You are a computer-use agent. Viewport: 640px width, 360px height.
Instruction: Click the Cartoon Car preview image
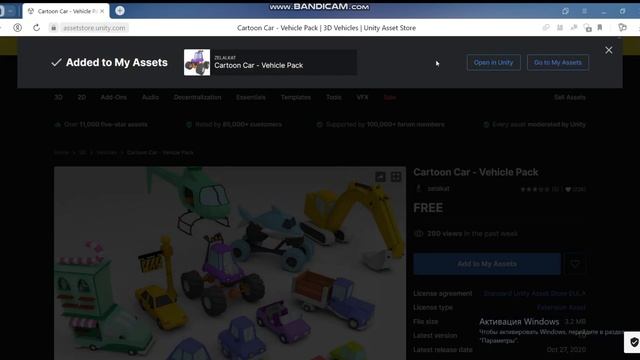(230, 263)
